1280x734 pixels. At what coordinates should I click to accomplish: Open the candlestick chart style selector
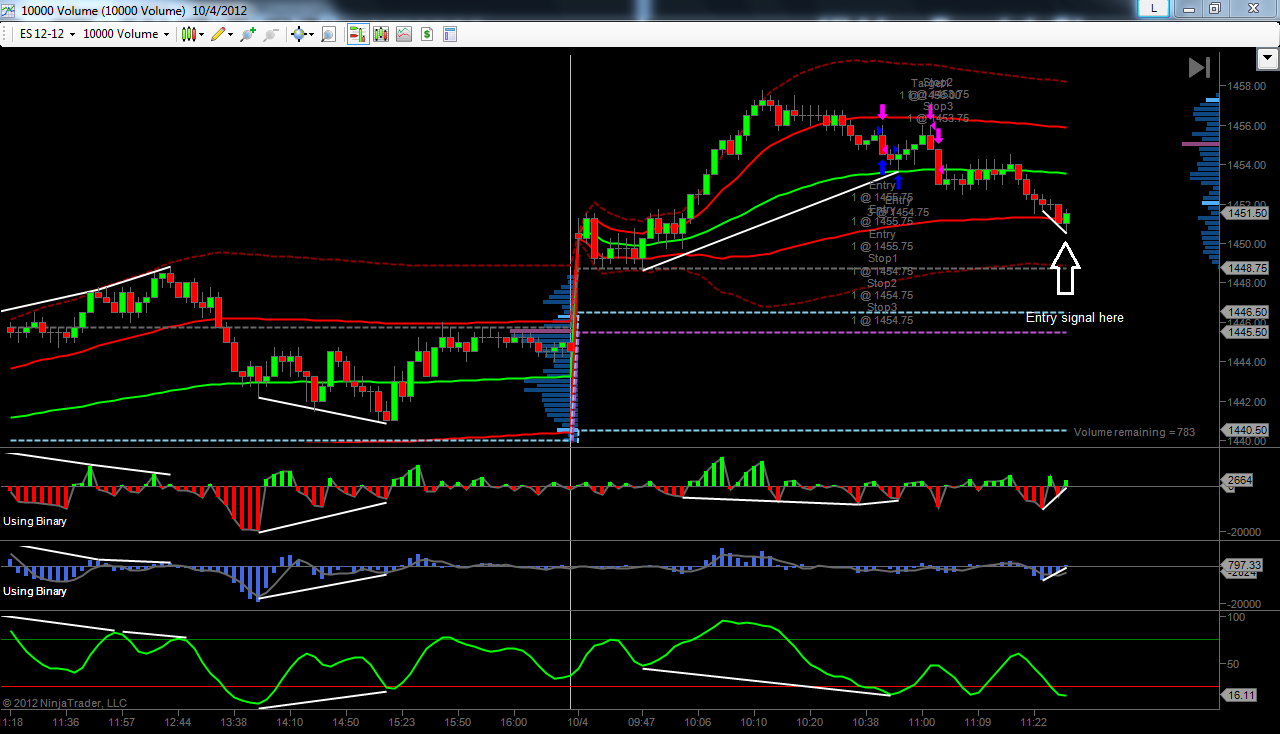click(192, 34)
